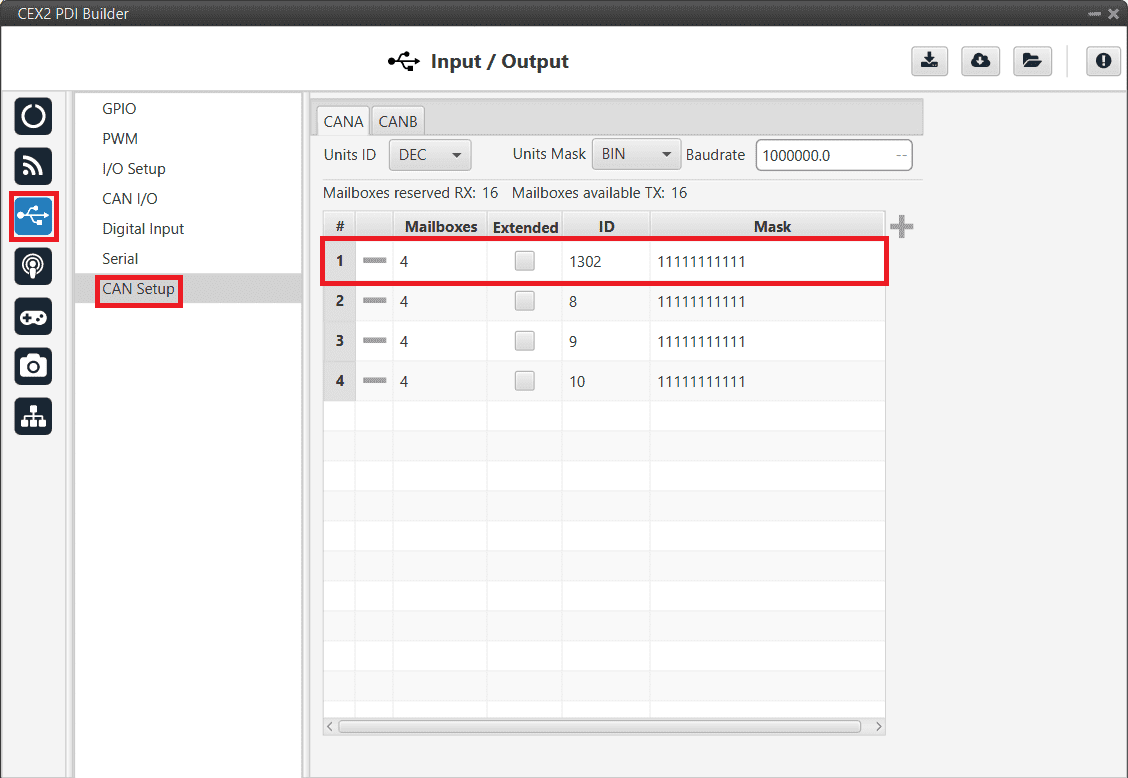Open the Units Mask BIN dropdown
The width and height of the screenshot is (1128, 778).
pyautogui.click(x=636, y=155)
